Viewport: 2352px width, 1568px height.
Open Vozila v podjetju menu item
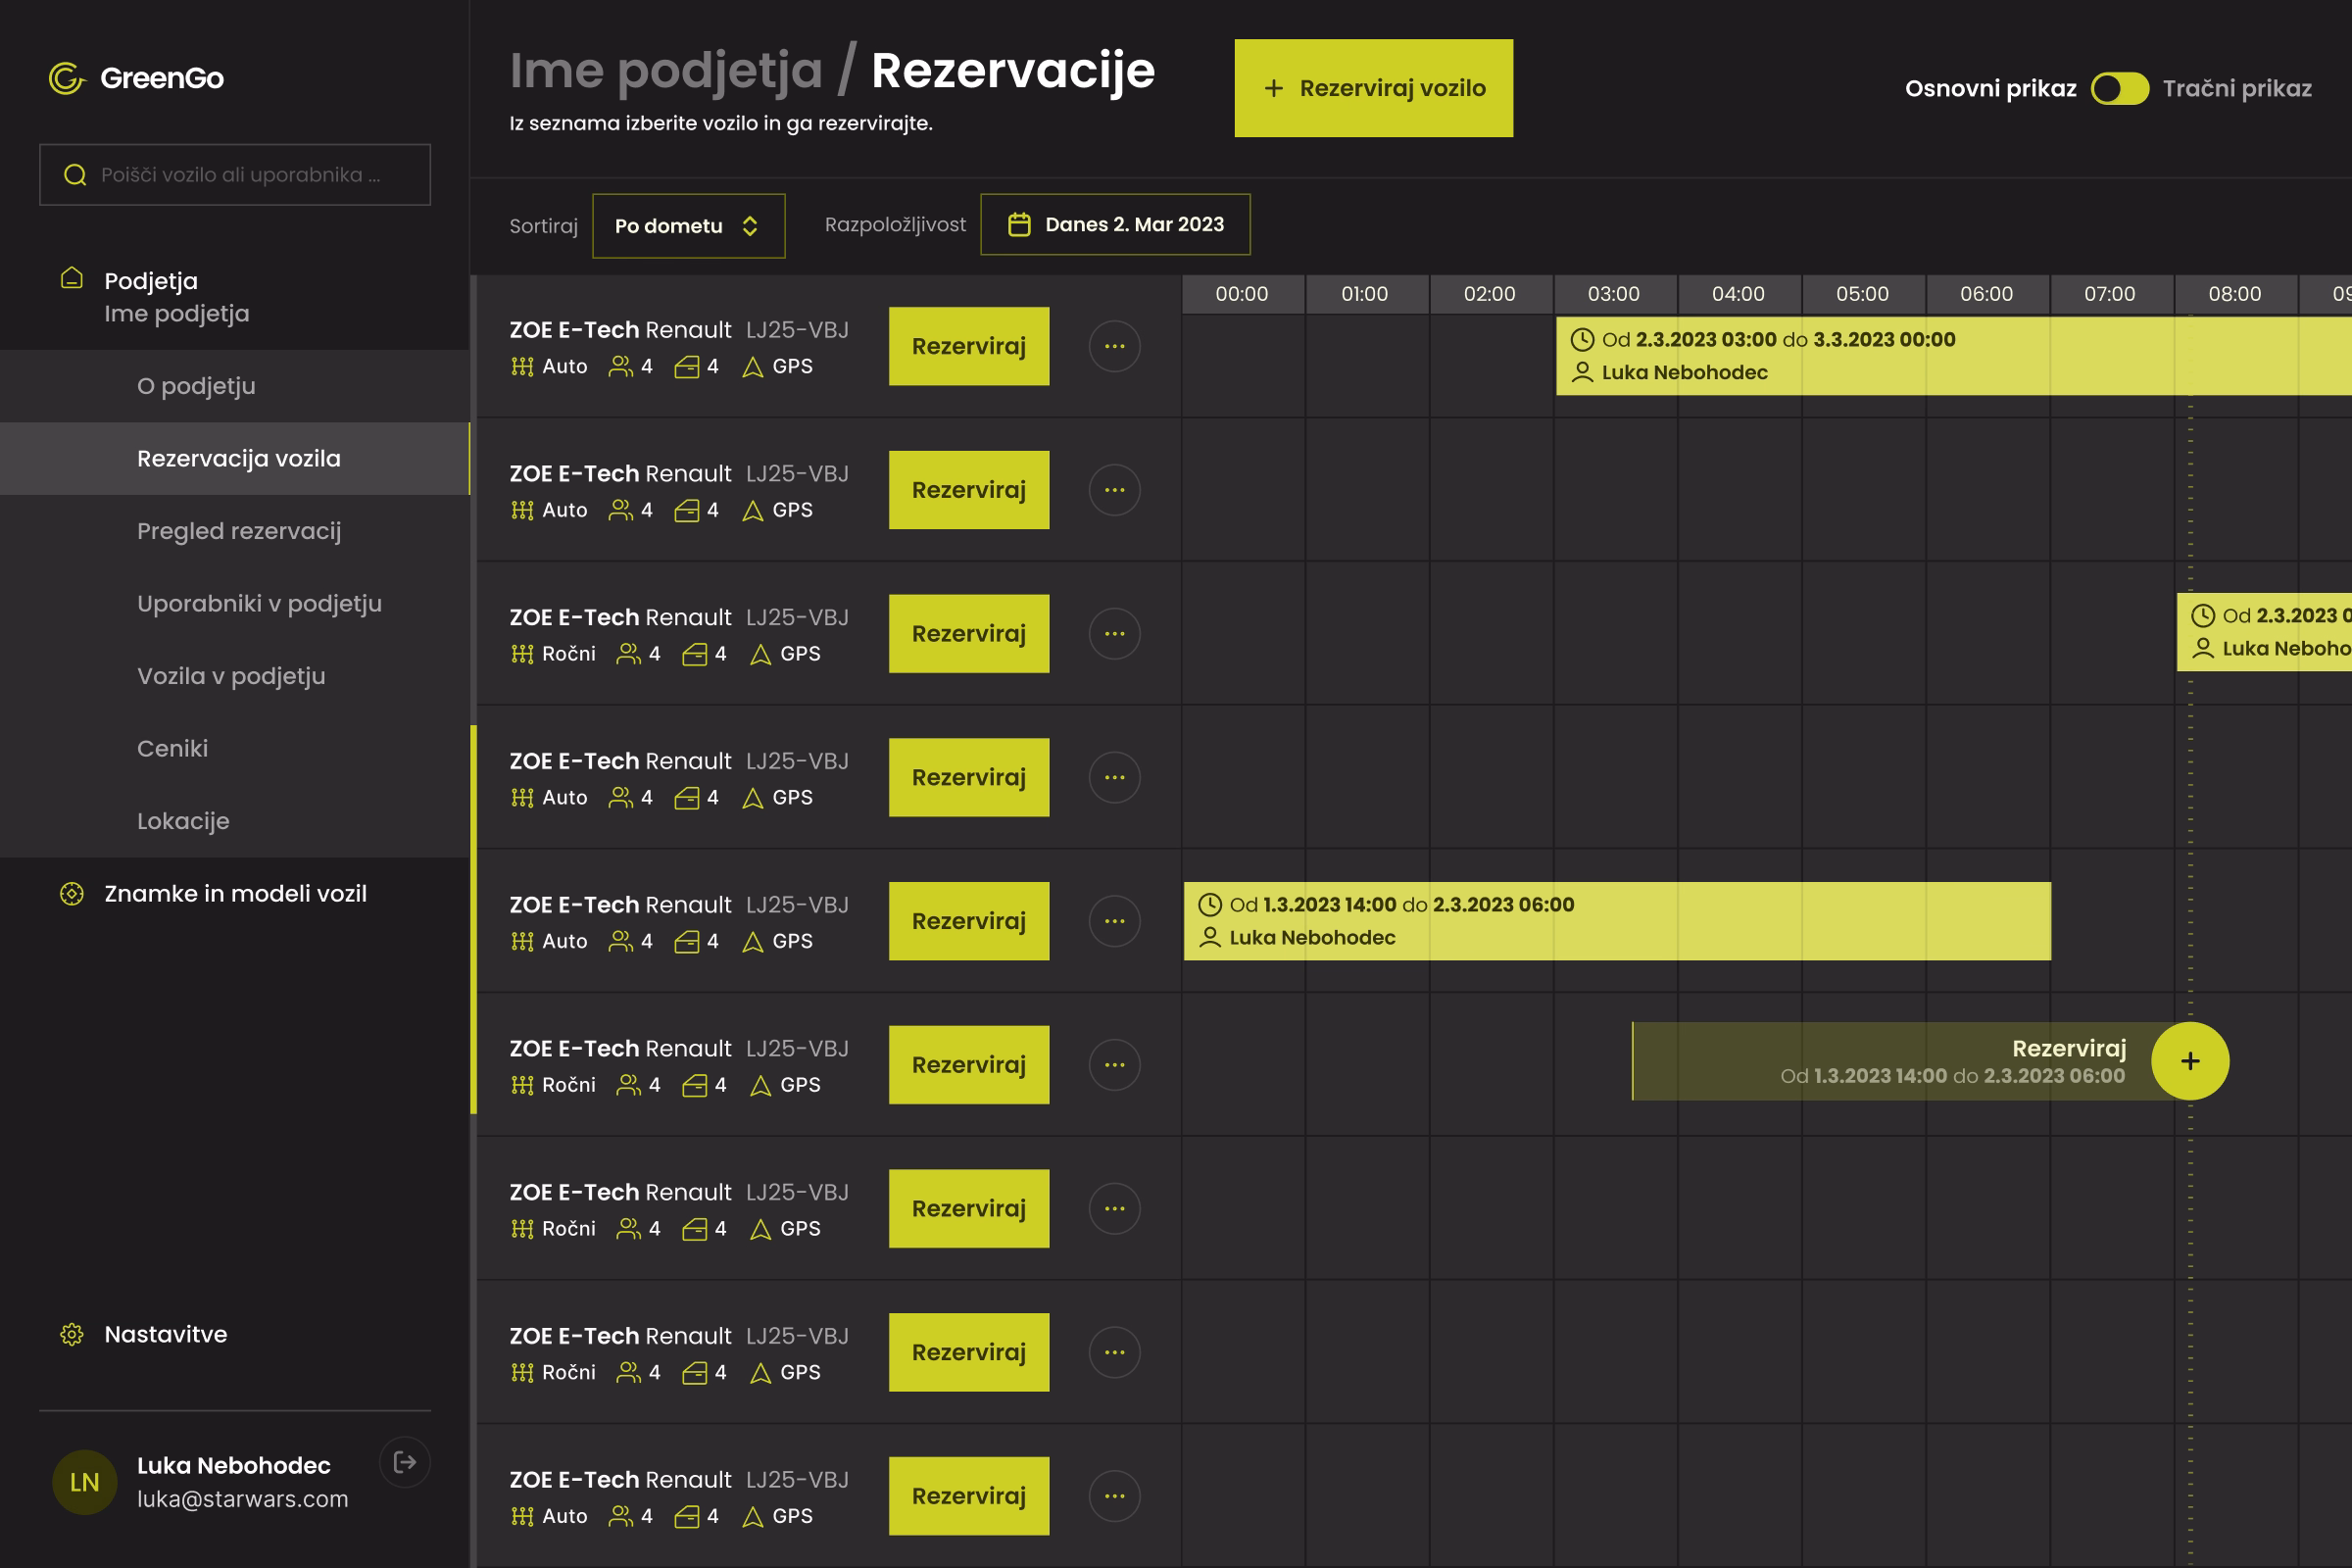point(235,676)
